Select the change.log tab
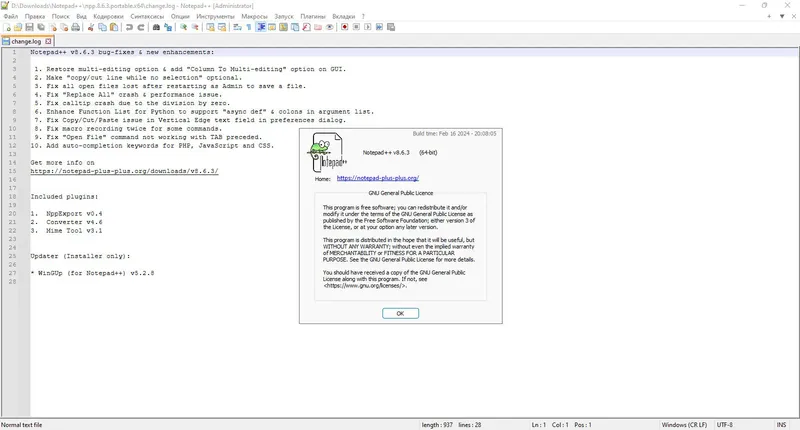The width and height of the screenshot is (800, 430). [x=26, y=41]
